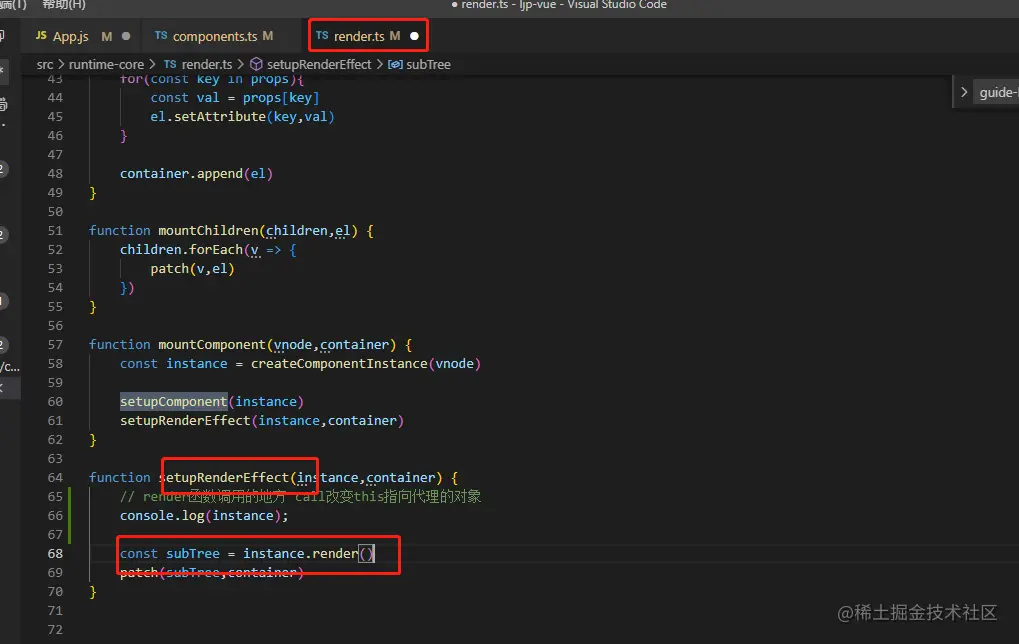
Task: Click patch(v,el) on line 53
Action: pos(192,268)
